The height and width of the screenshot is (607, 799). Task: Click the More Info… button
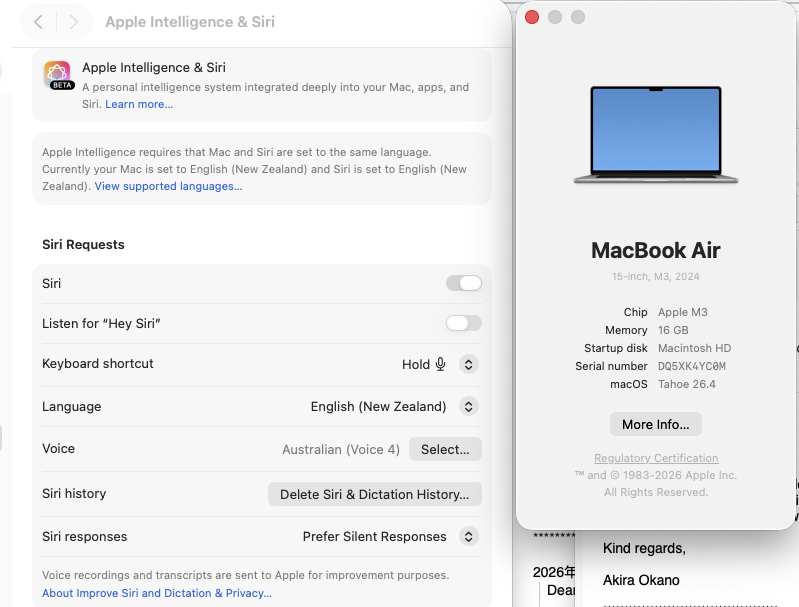coord(656,424)
